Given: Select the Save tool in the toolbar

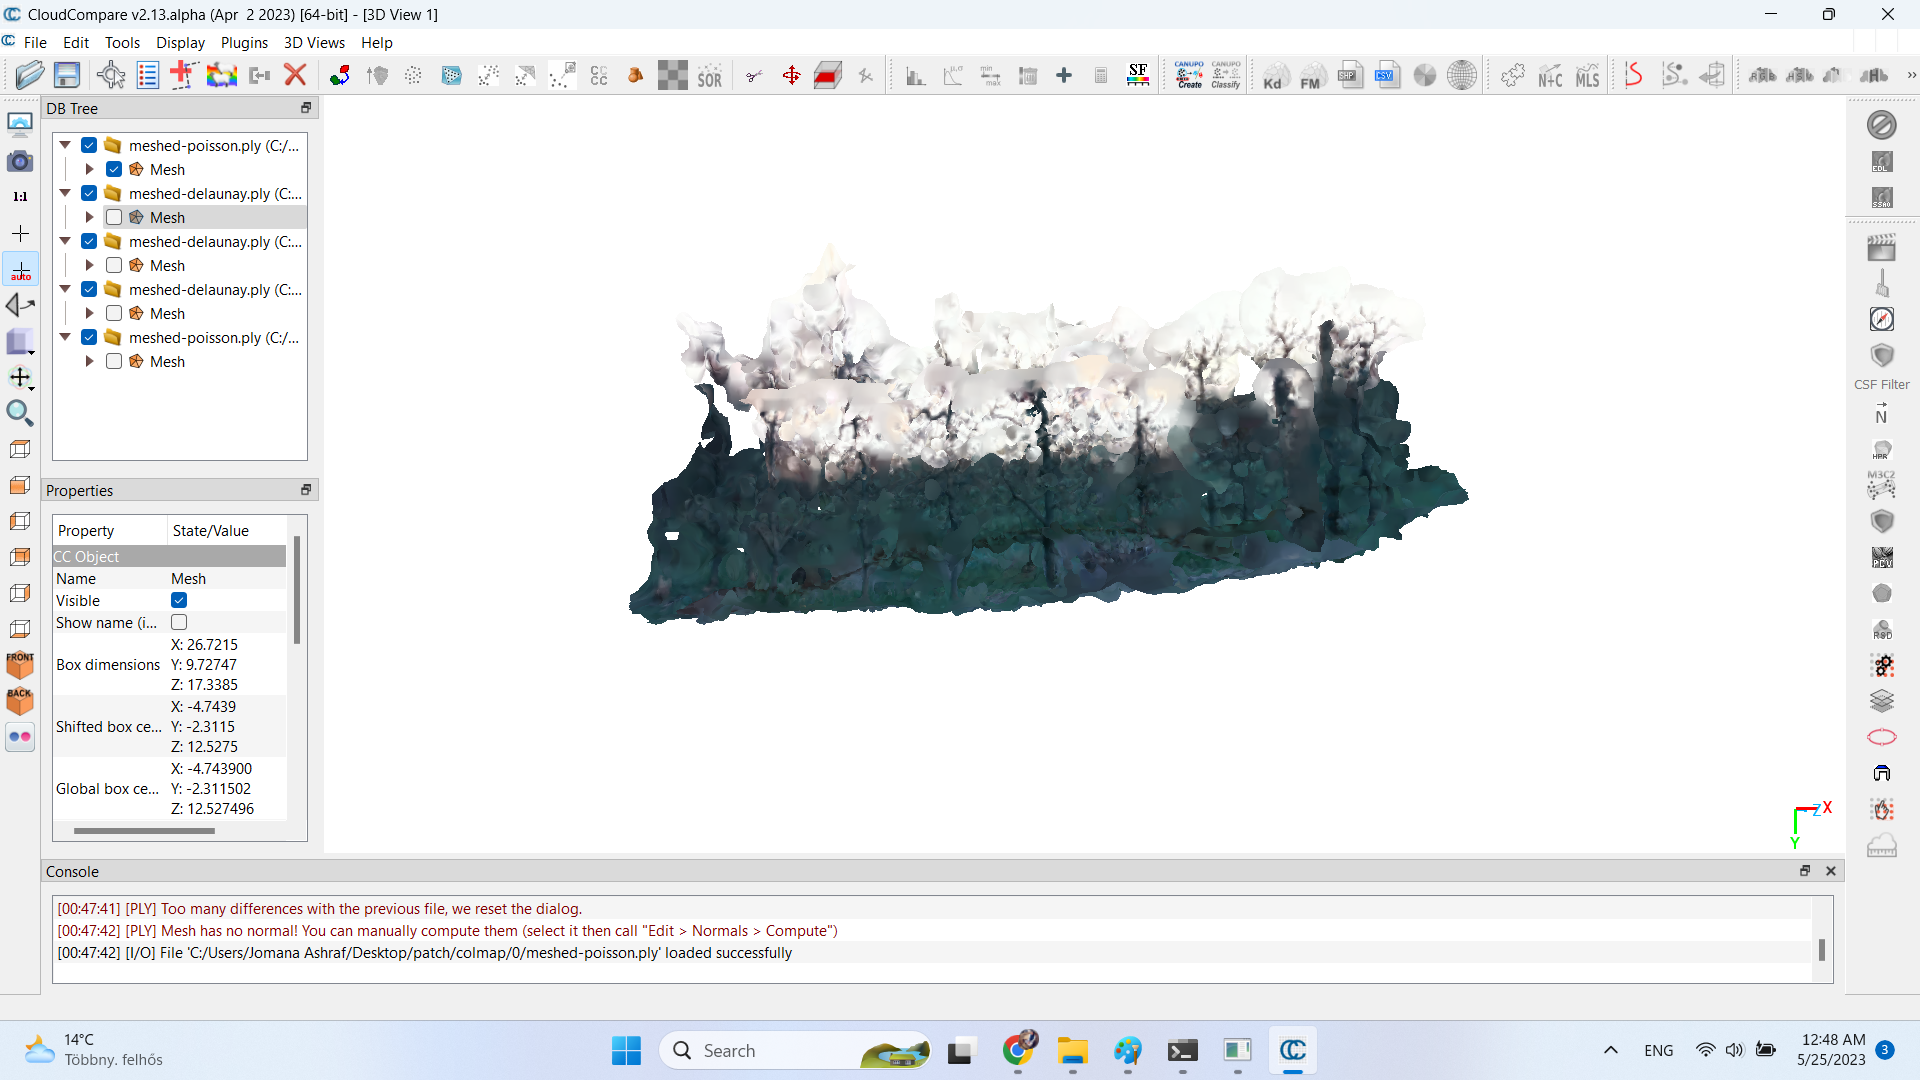Looking at the screenshot, I should pos(66,75).
